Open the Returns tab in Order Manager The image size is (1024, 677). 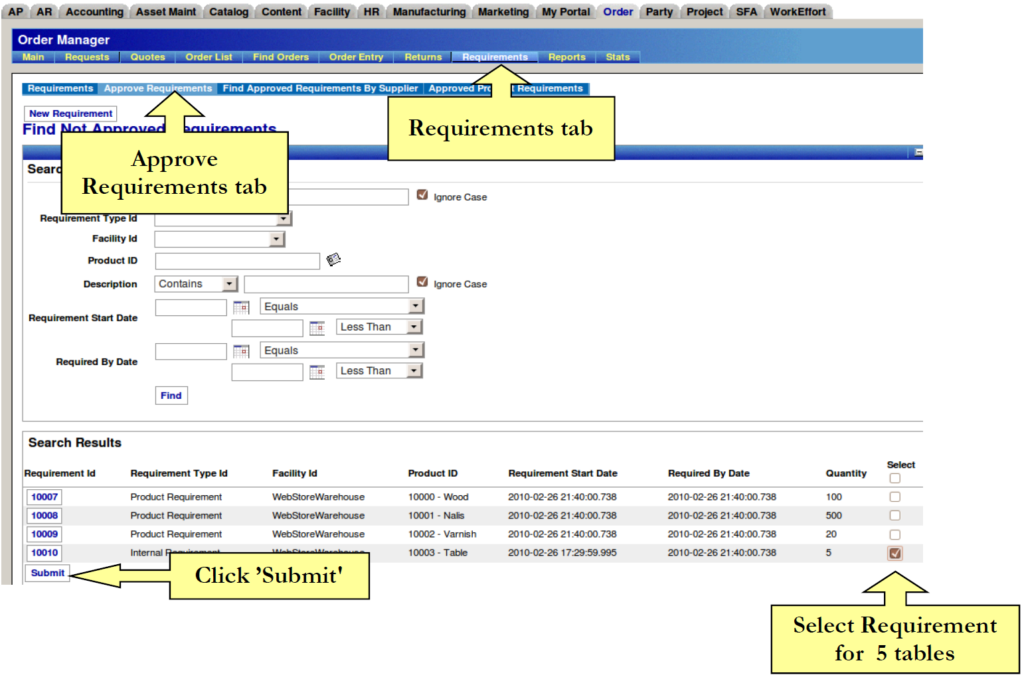[422, 57]
